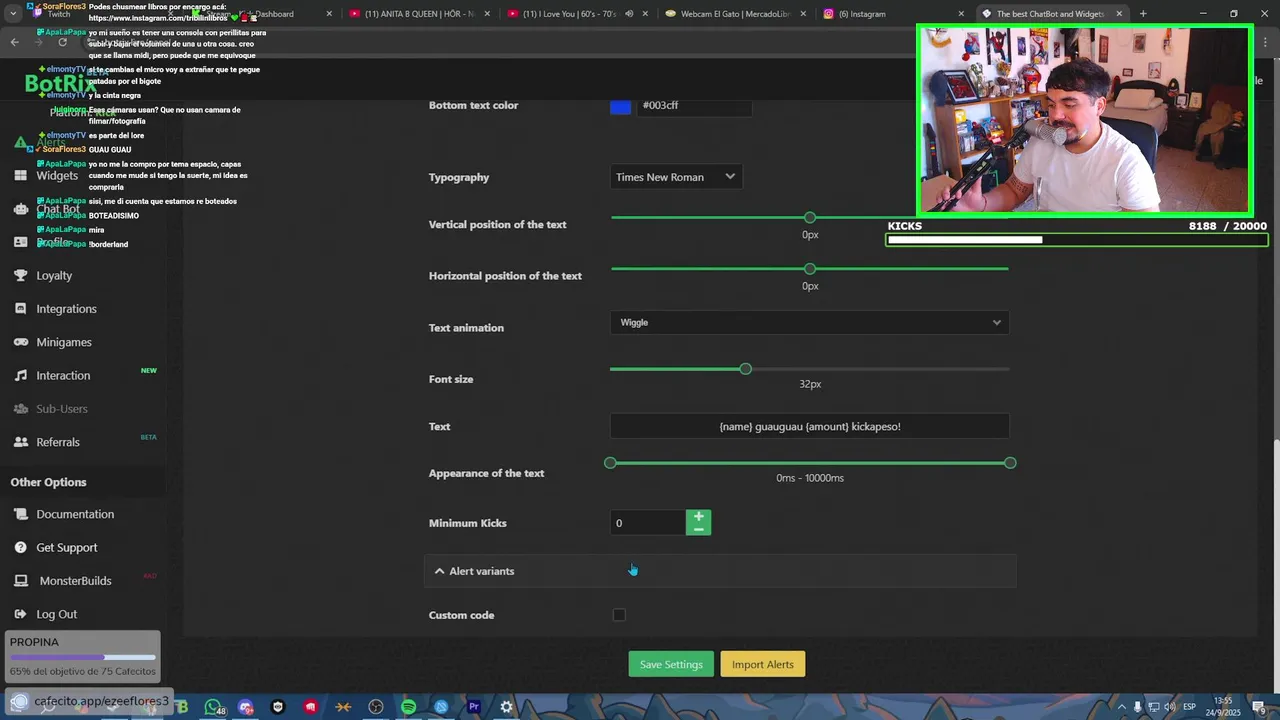Click the Documentation book icon
Image resolution: width=1280 pixels, height=720 pixels.
pyautogui.click(x=20, y=514)
